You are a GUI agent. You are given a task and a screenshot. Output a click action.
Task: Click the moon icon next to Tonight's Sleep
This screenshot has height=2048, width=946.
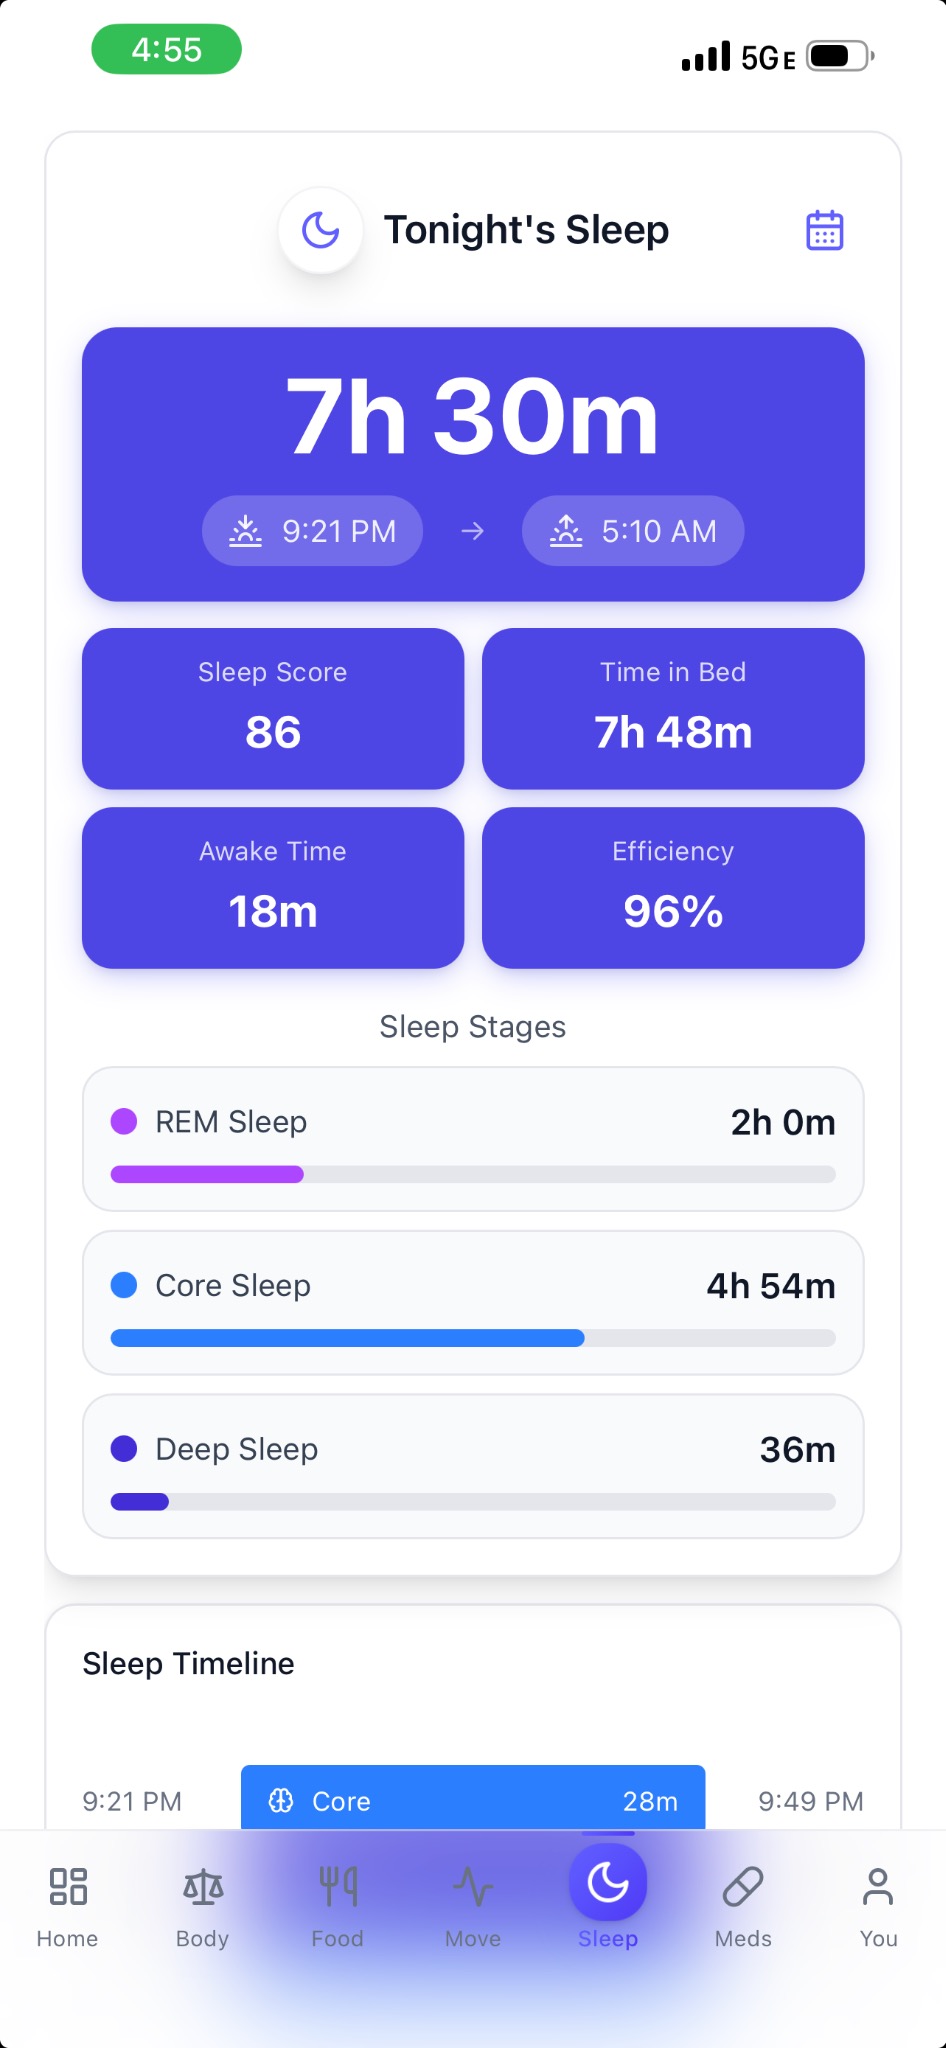click(320, 230)
